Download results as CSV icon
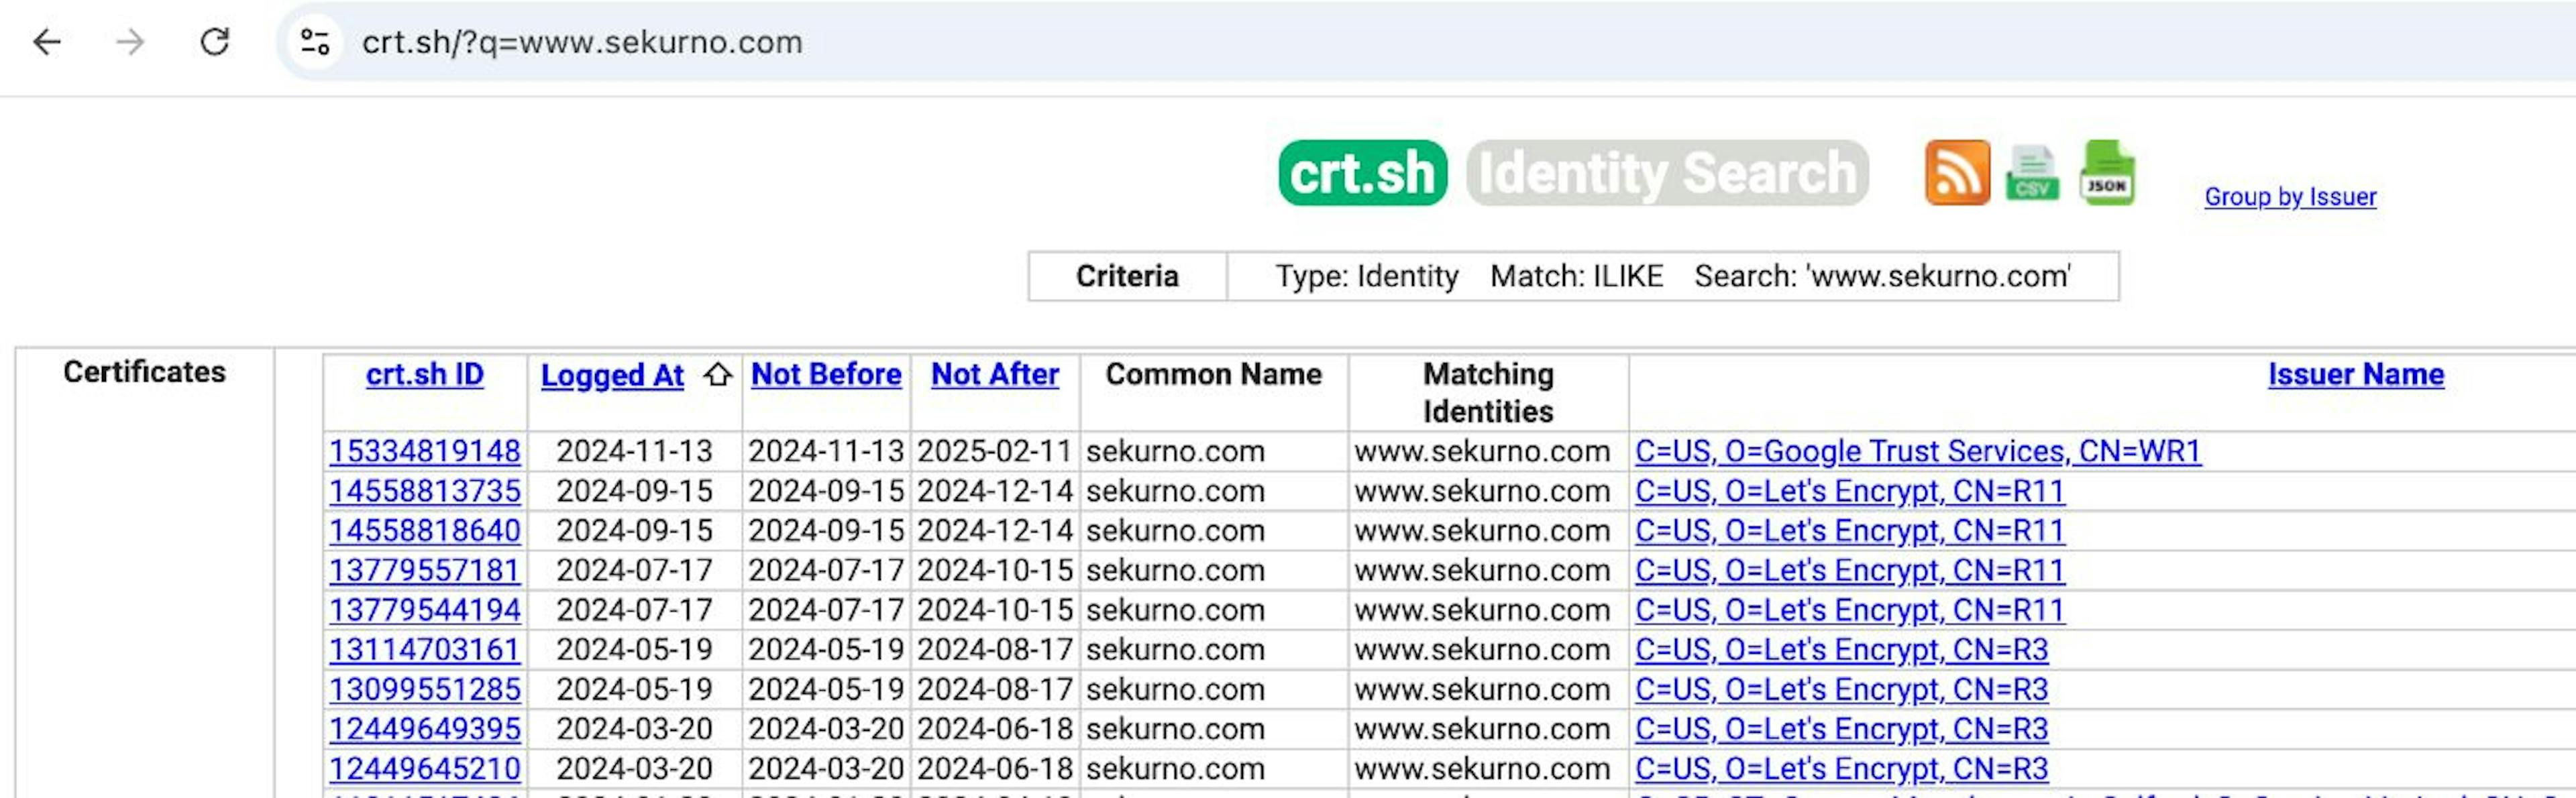The image size is (2576, 798). pyautogui.click(x=2032, y=173)
